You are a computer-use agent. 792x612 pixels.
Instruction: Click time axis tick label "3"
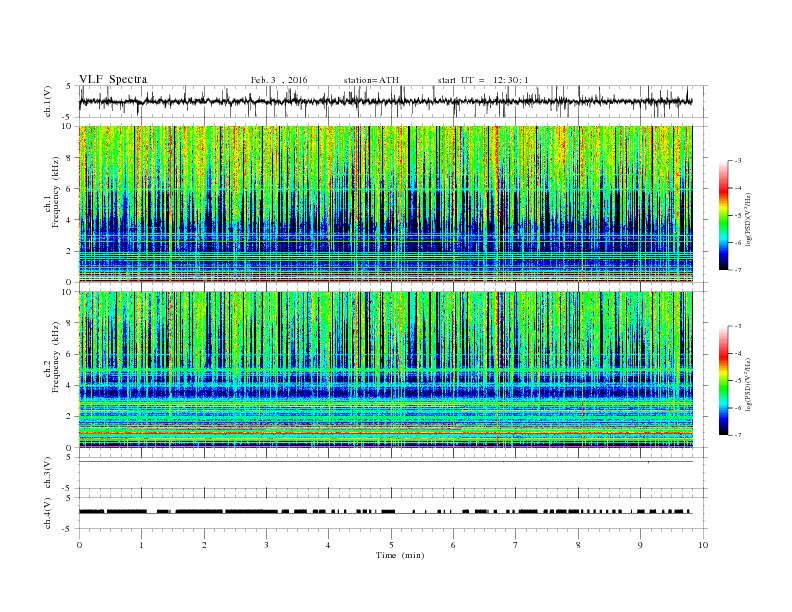[266, 545]
